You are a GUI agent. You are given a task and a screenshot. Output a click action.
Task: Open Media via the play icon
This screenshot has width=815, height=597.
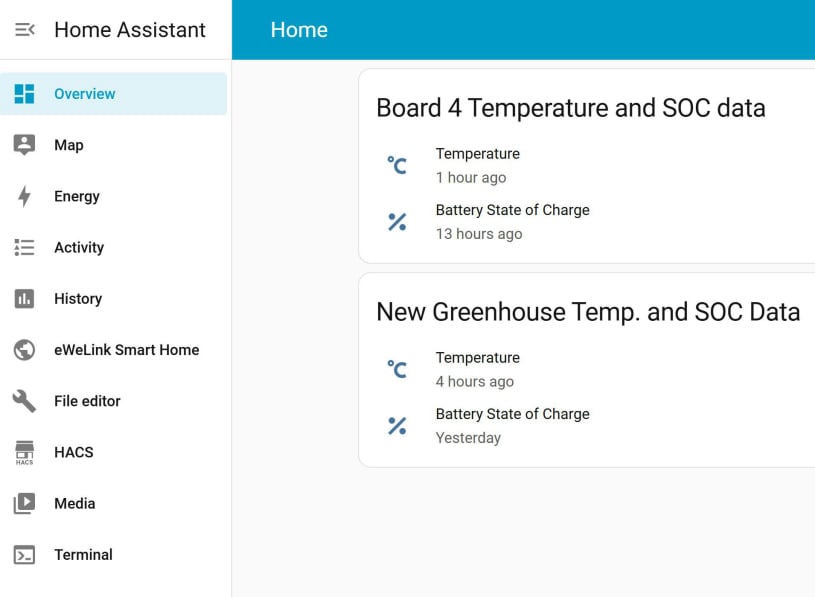(x=24, y=503)
